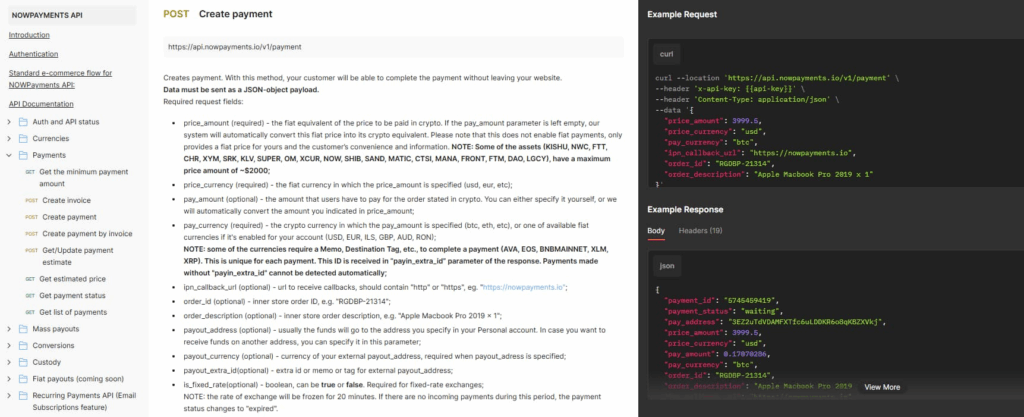Click Recurring Payments API (Email Subscriptions feature) label
Viewport: 1024px width, 417px height.
(x=84, y=401)
